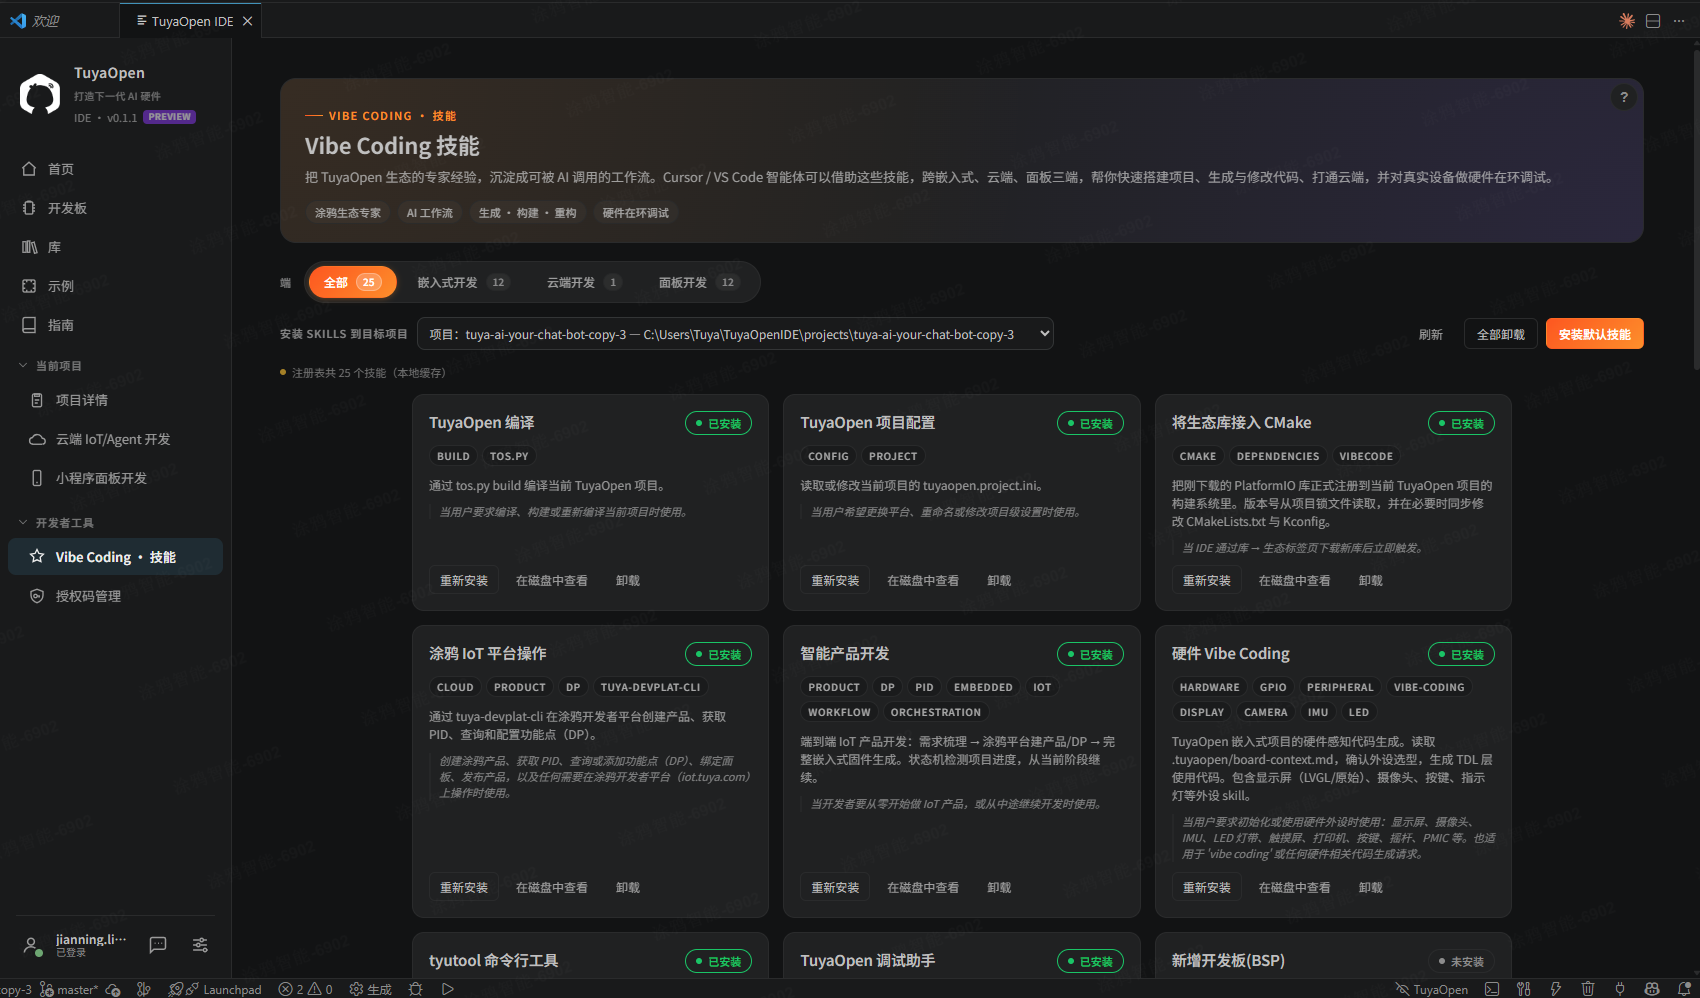Click the cloud sync icon in status bar
Image resolution: width=1700 pixels, height=998 pixels.
pos(113,989)
